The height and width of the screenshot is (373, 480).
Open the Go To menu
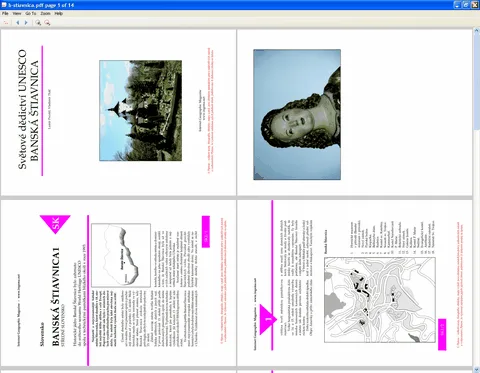point(31,14)
